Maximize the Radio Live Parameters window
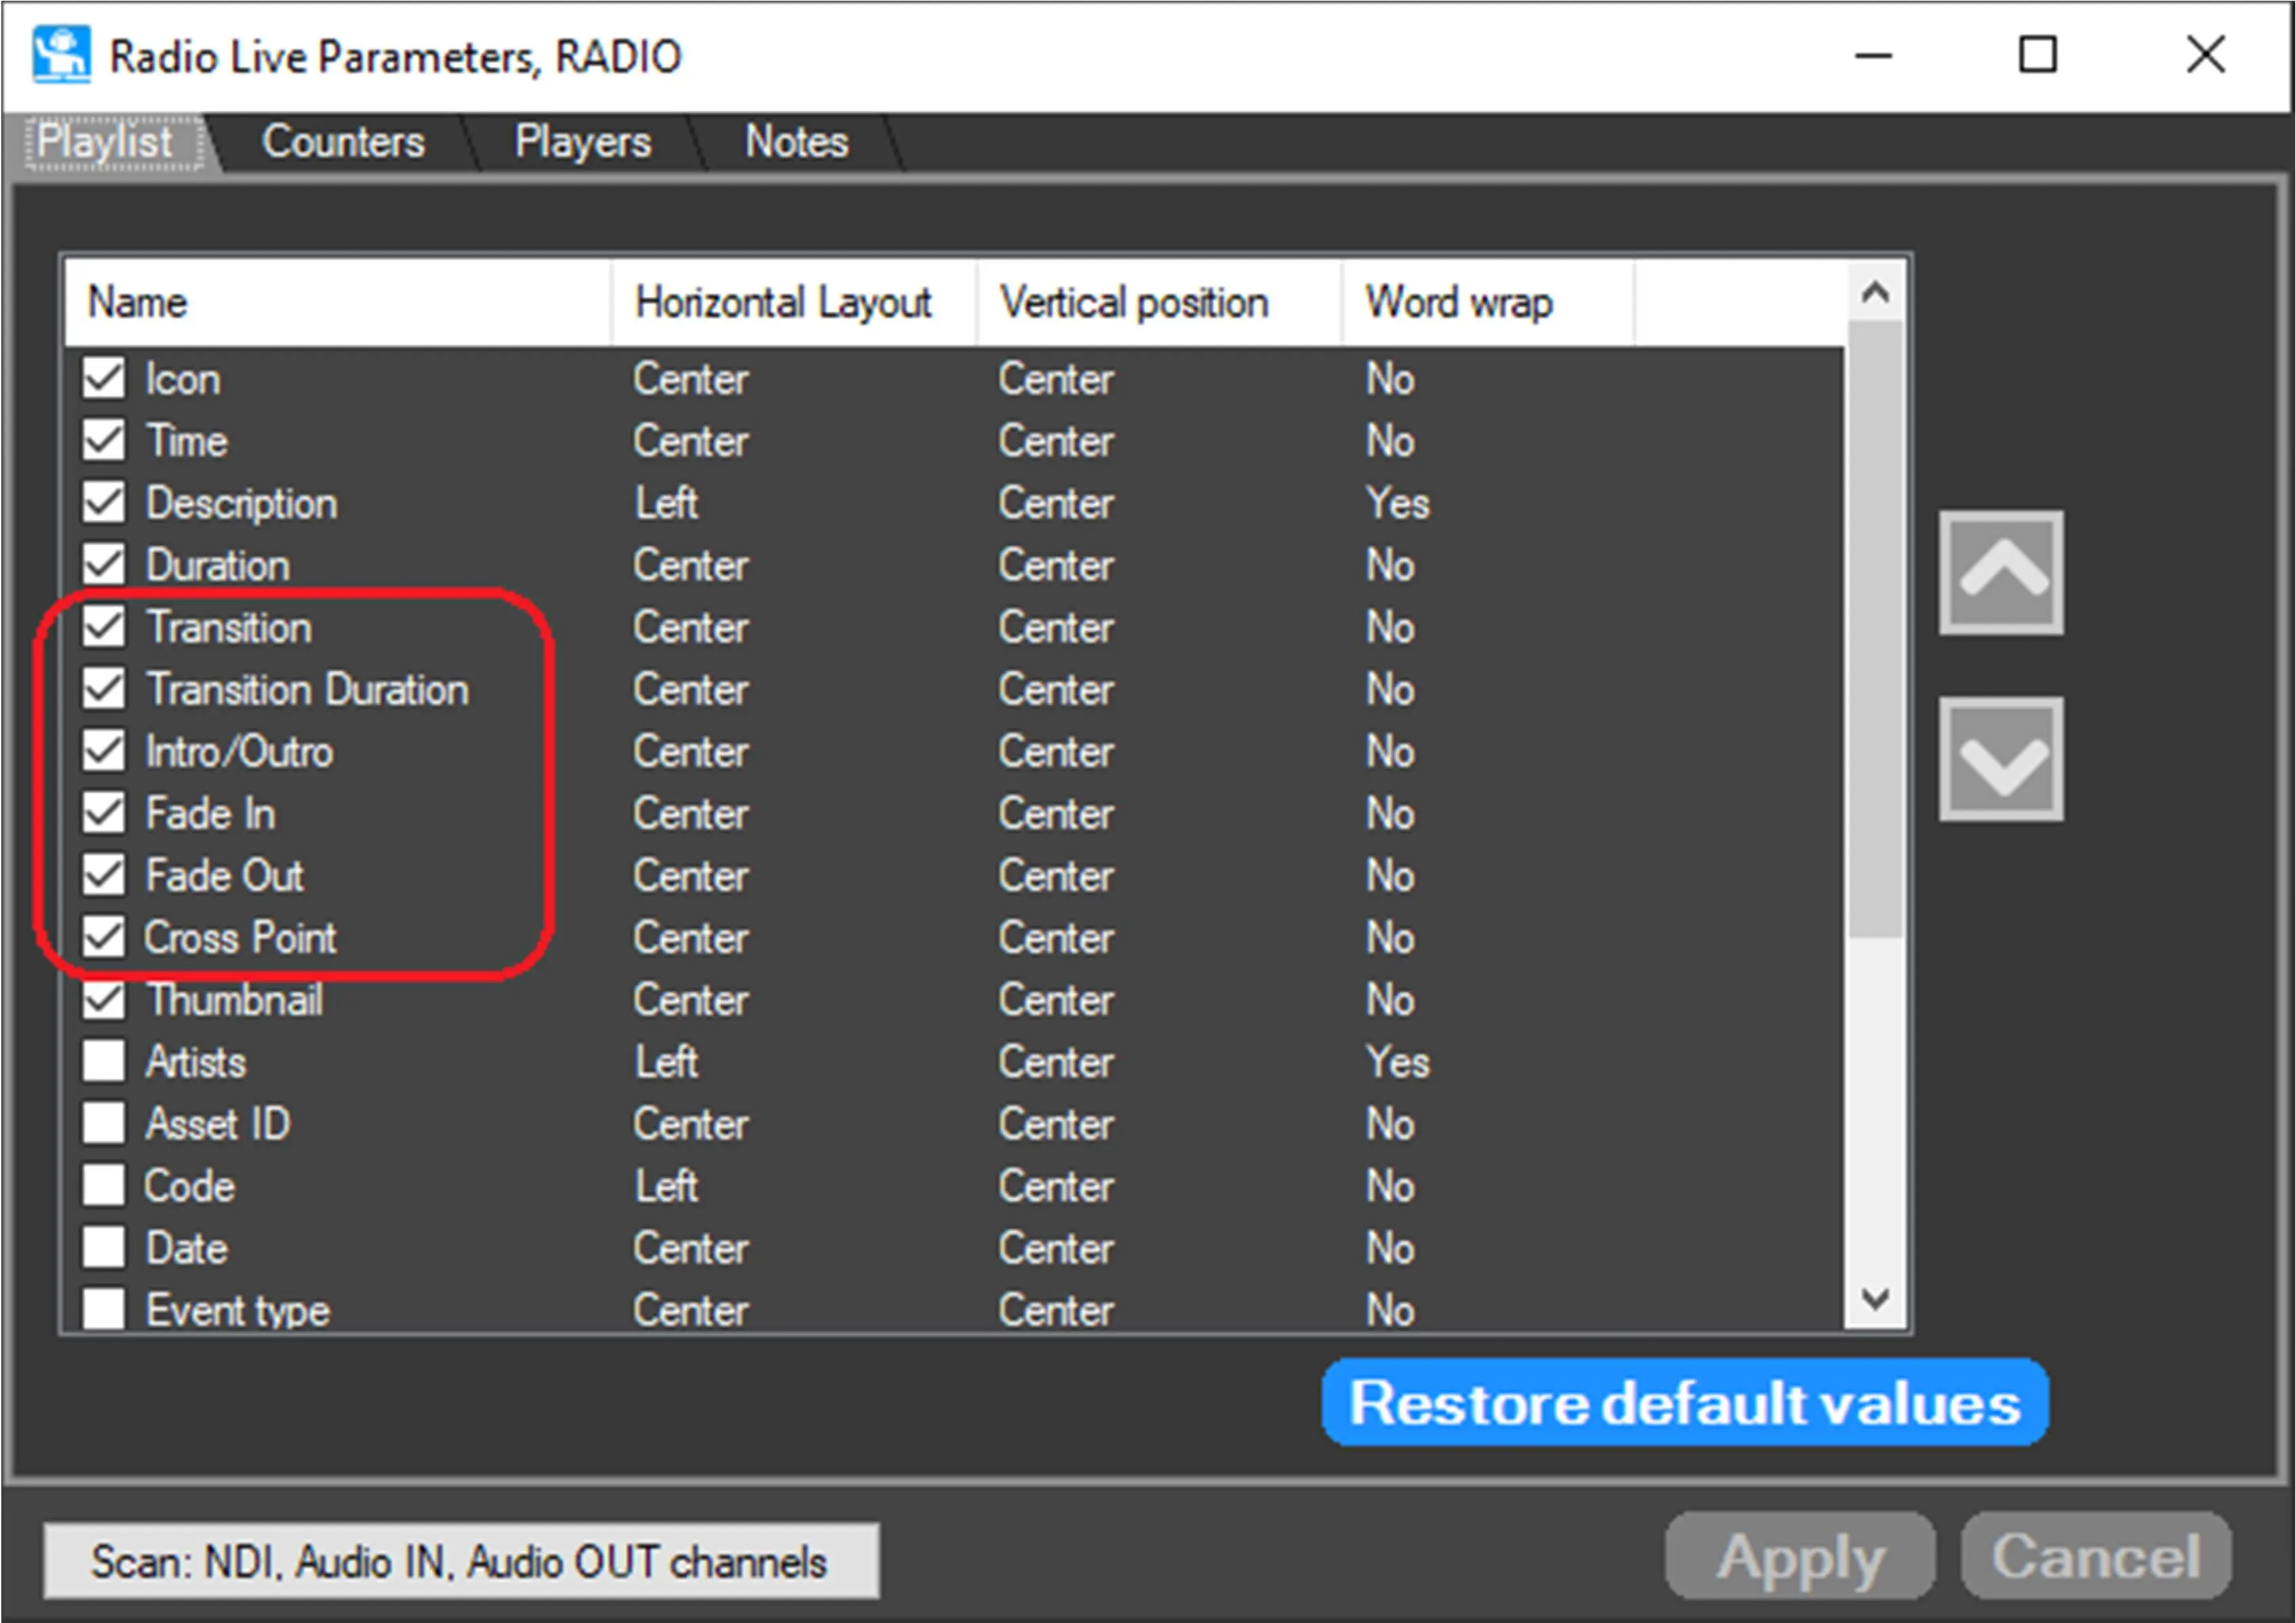 2037,55
